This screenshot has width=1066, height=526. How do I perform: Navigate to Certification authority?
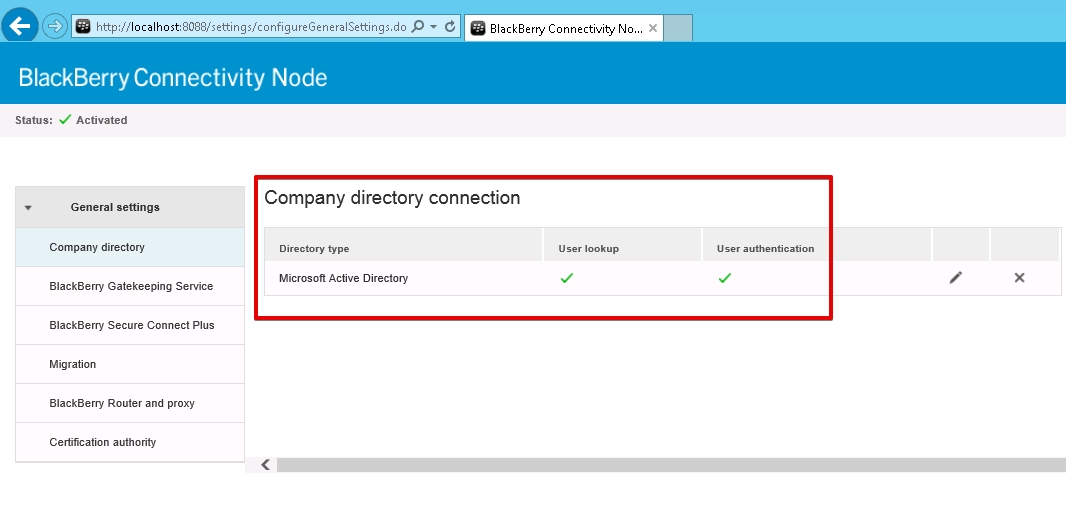click(x=103, y=442)
